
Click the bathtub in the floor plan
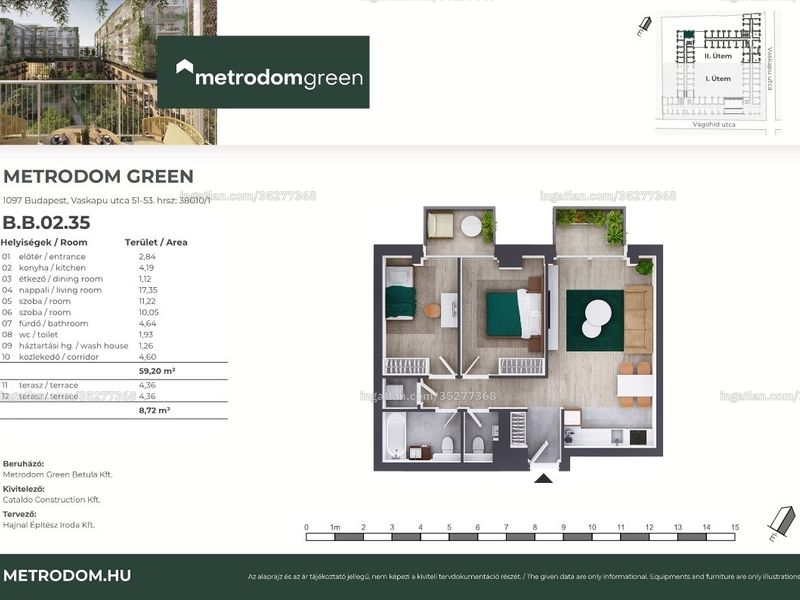click(x=396, y=436)
